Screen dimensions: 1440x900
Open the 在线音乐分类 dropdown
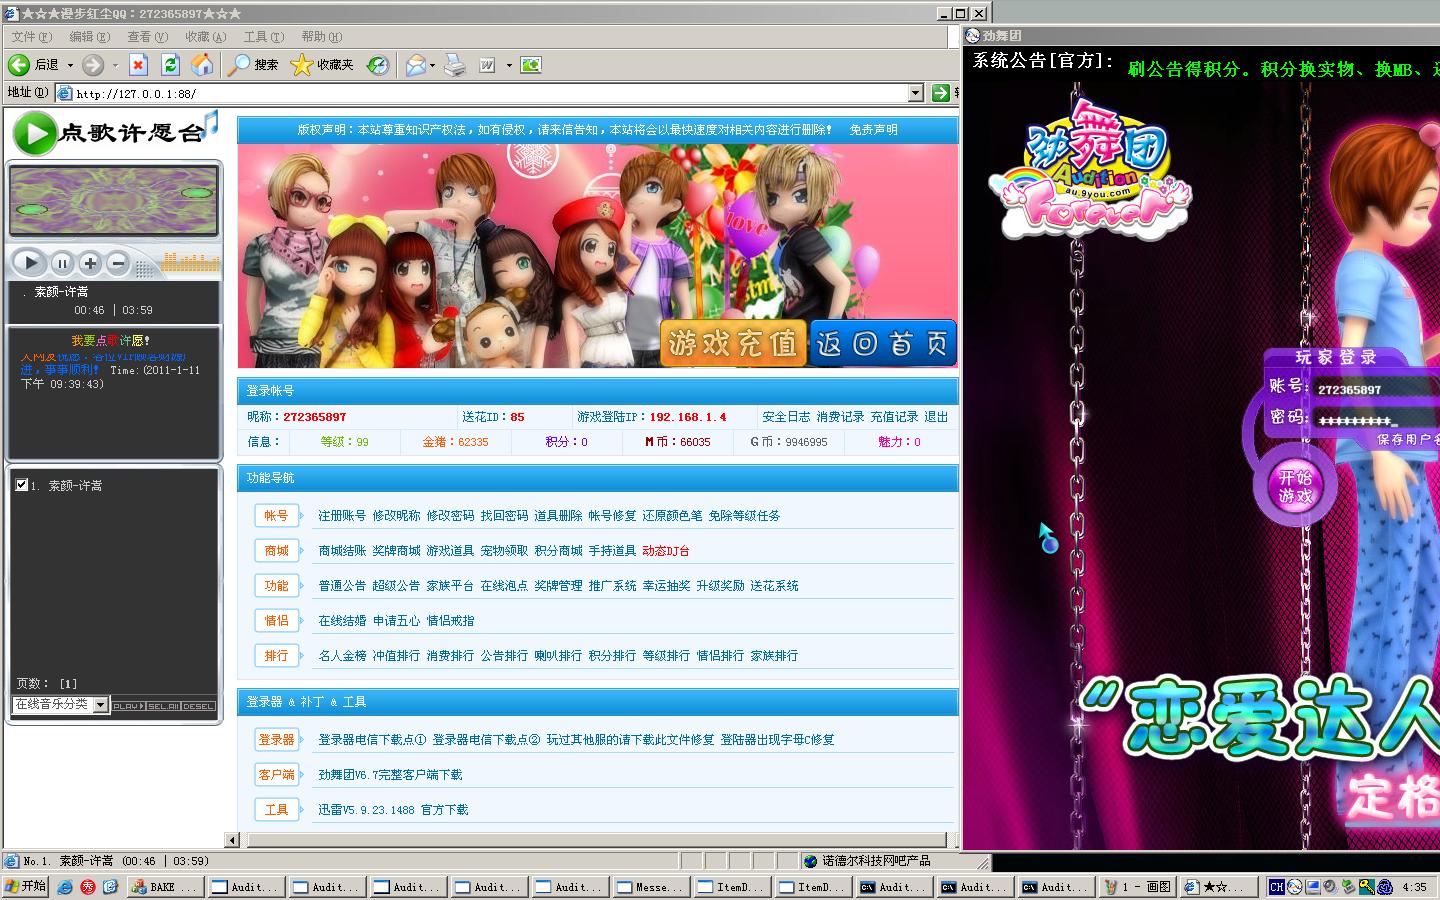100,705
